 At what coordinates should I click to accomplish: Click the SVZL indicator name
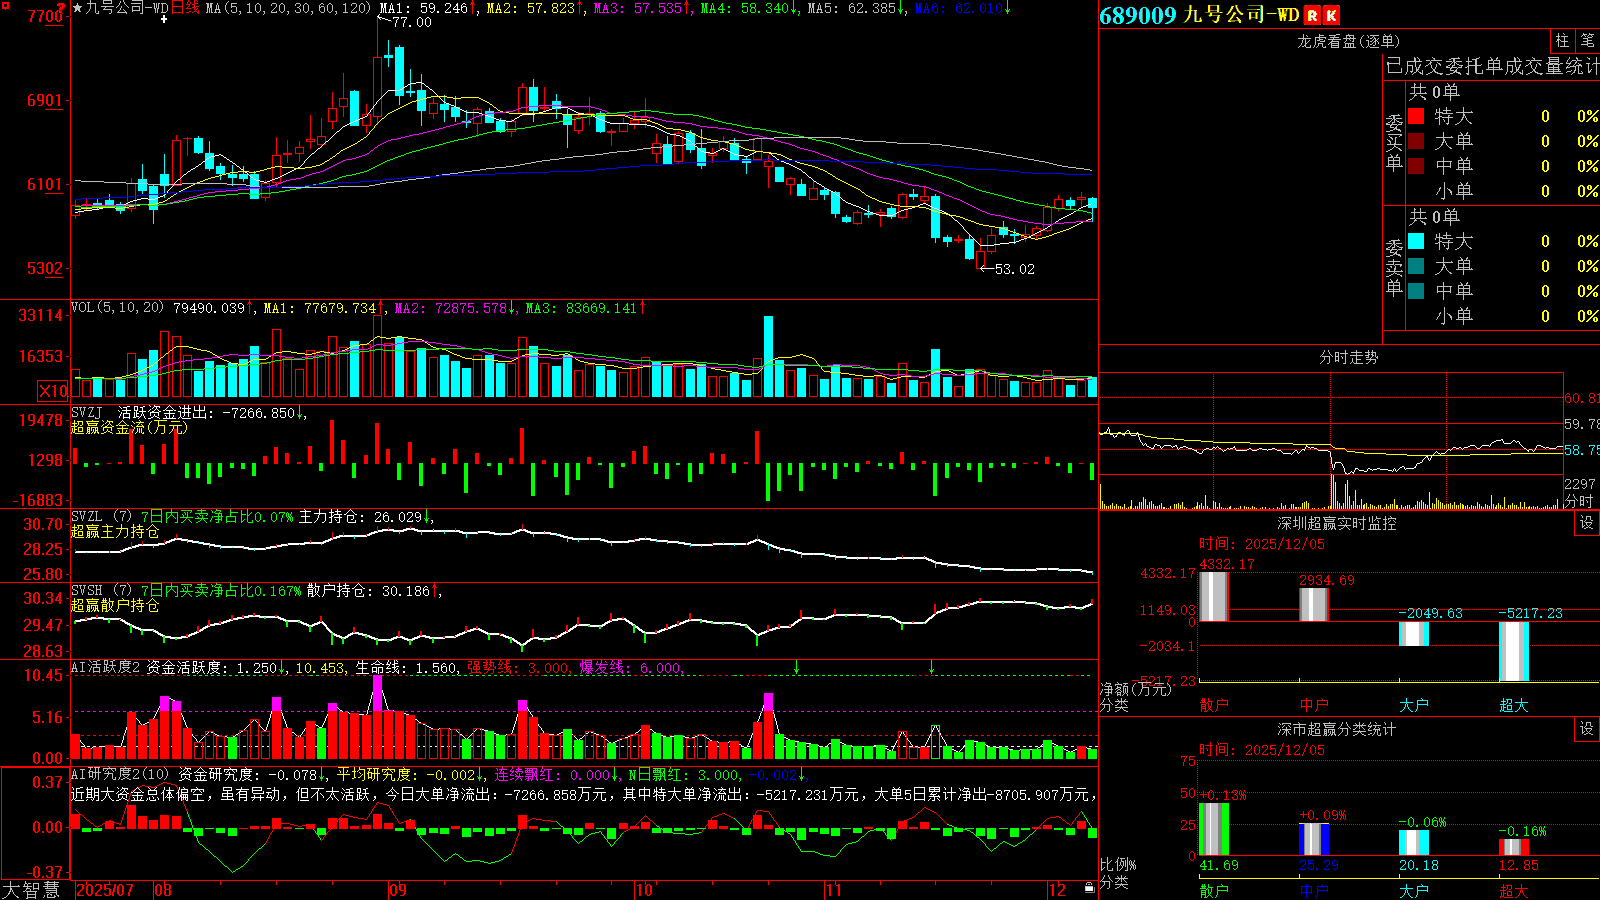[87, 516]
